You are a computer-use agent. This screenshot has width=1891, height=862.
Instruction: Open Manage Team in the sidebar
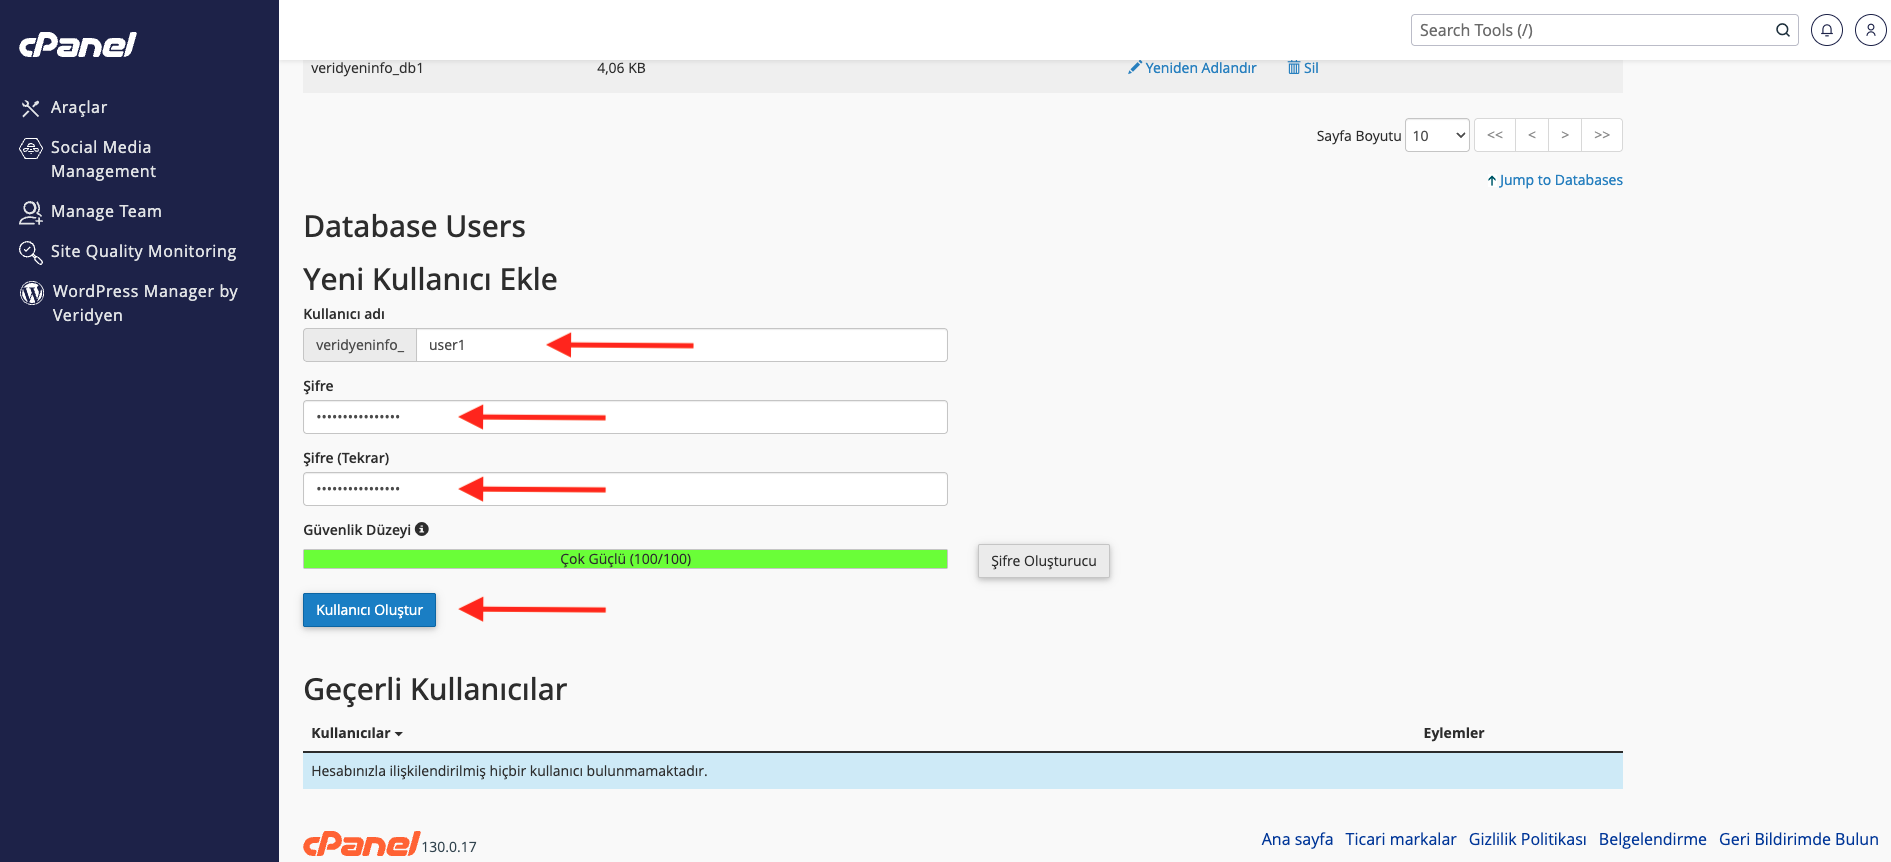tap(106, 211)
